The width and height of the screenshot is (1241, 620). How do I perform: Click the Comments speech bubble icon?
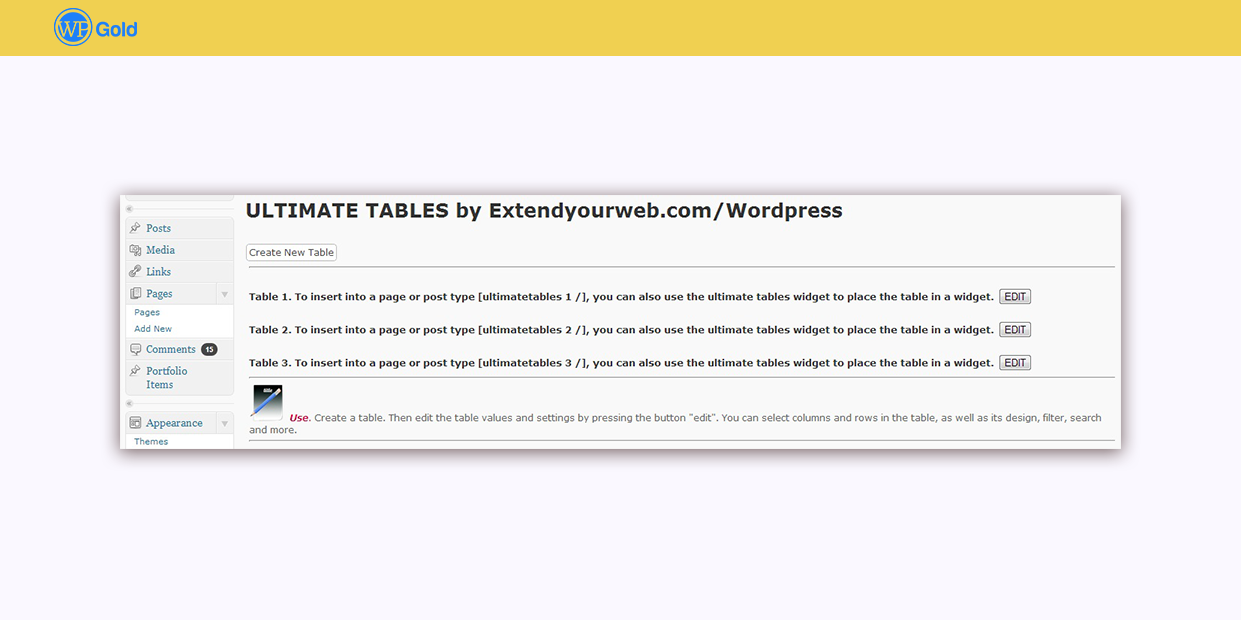coord(135,350)
